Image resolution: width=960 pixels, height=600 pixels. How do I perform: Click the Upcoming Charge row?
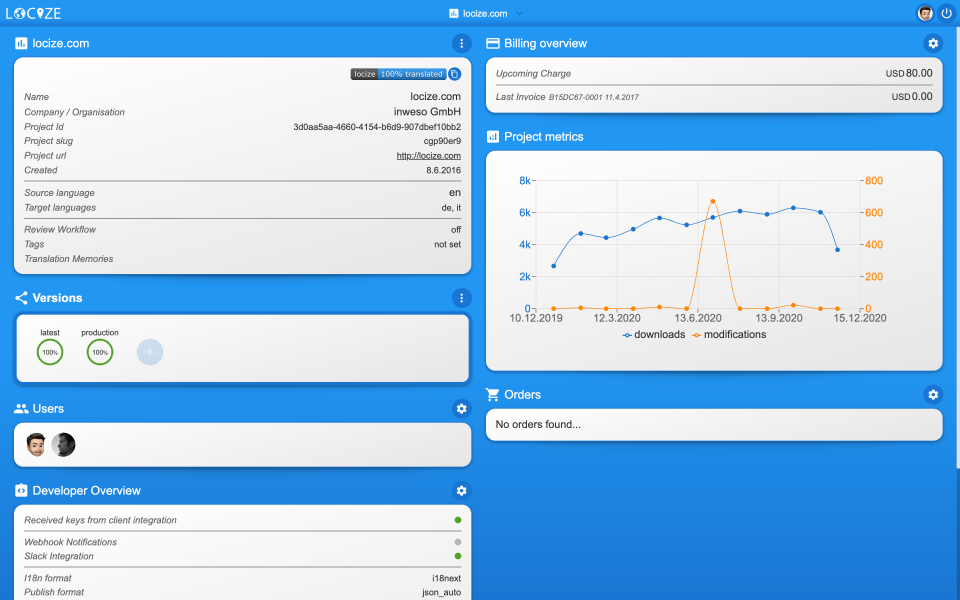[x=714, y=73]
